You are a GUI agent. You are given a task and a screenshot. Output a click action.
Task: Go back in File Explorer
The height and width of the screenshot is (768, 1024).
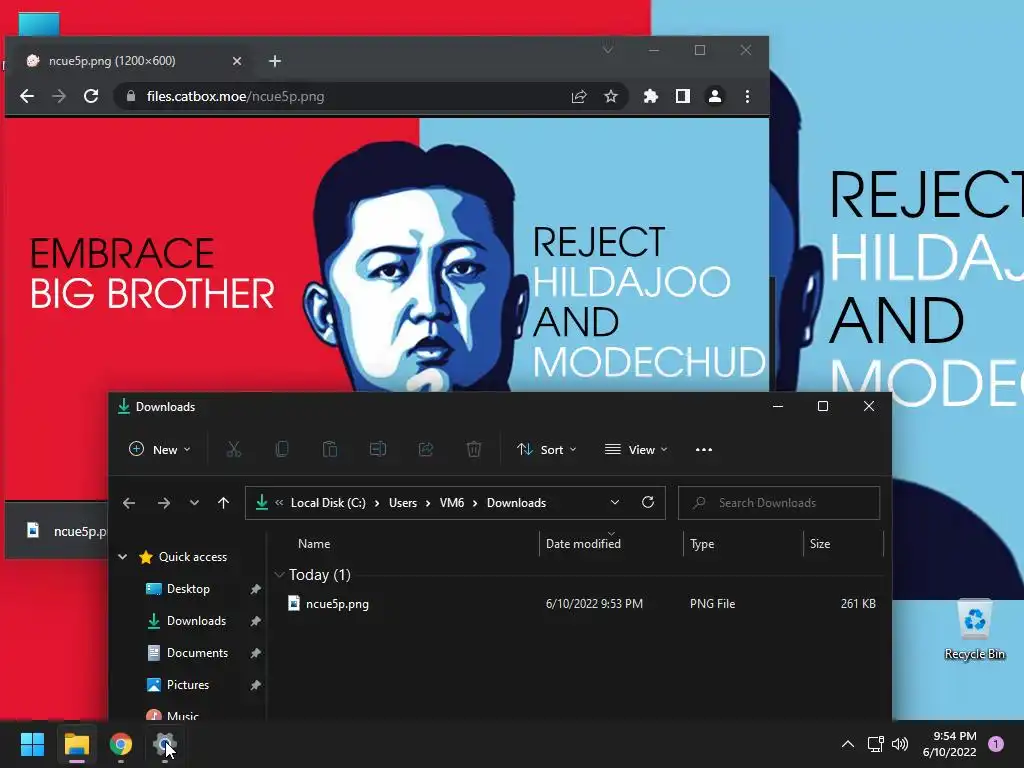pyautogui.click(x=129, y=503)
